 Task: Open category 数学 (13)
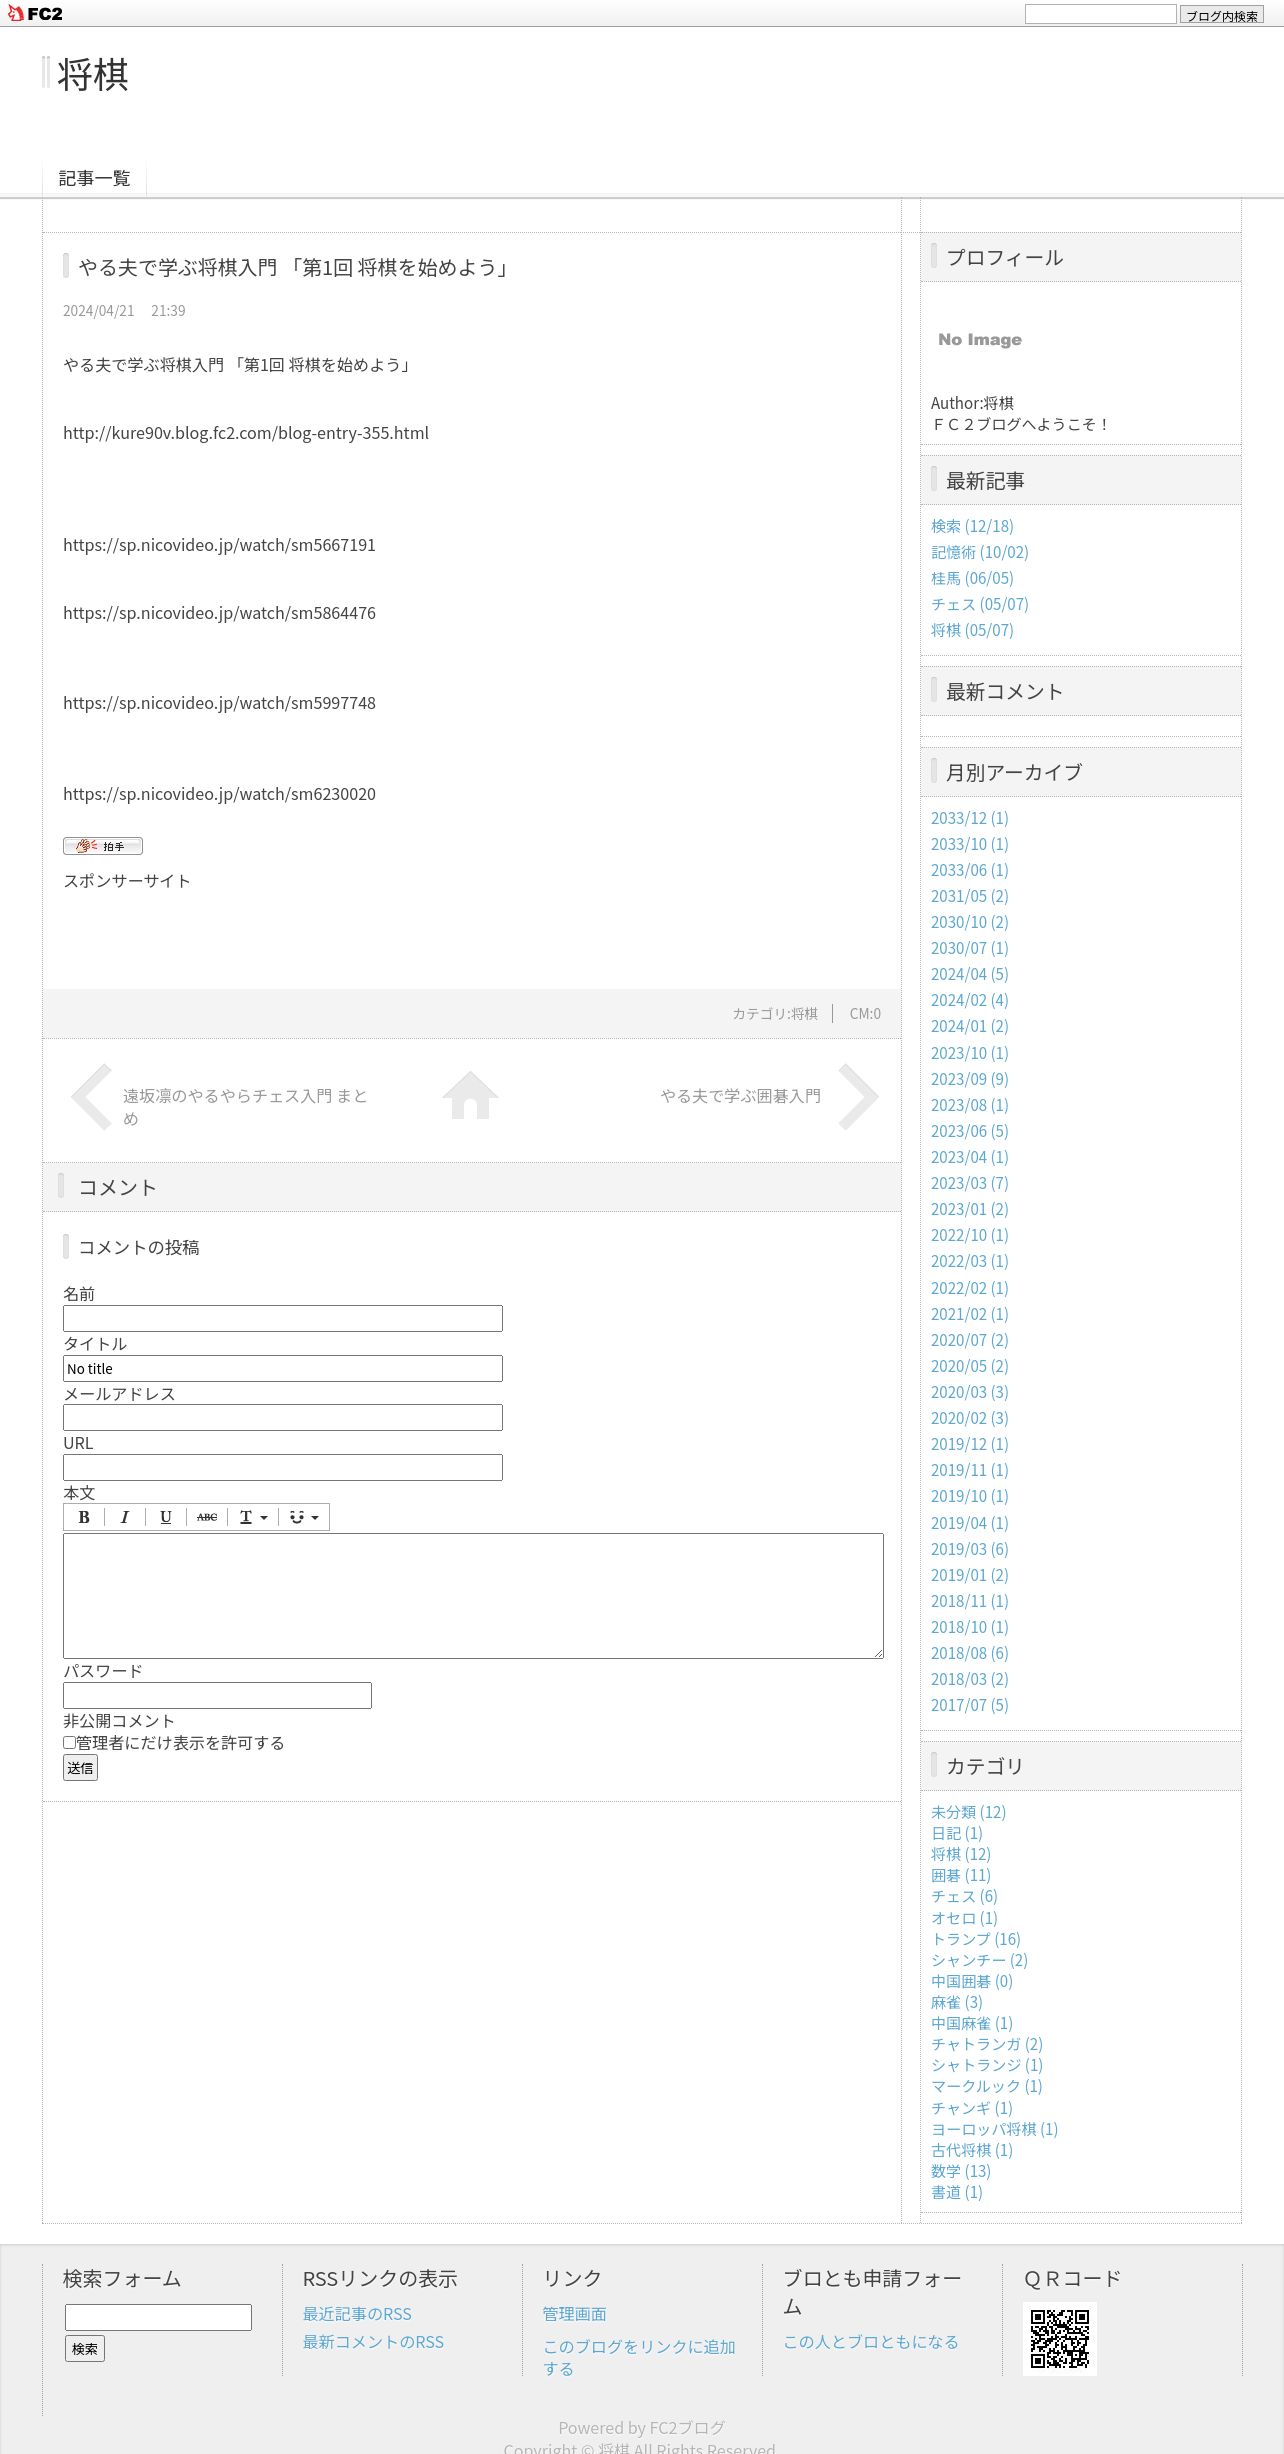click(961, 2171)
